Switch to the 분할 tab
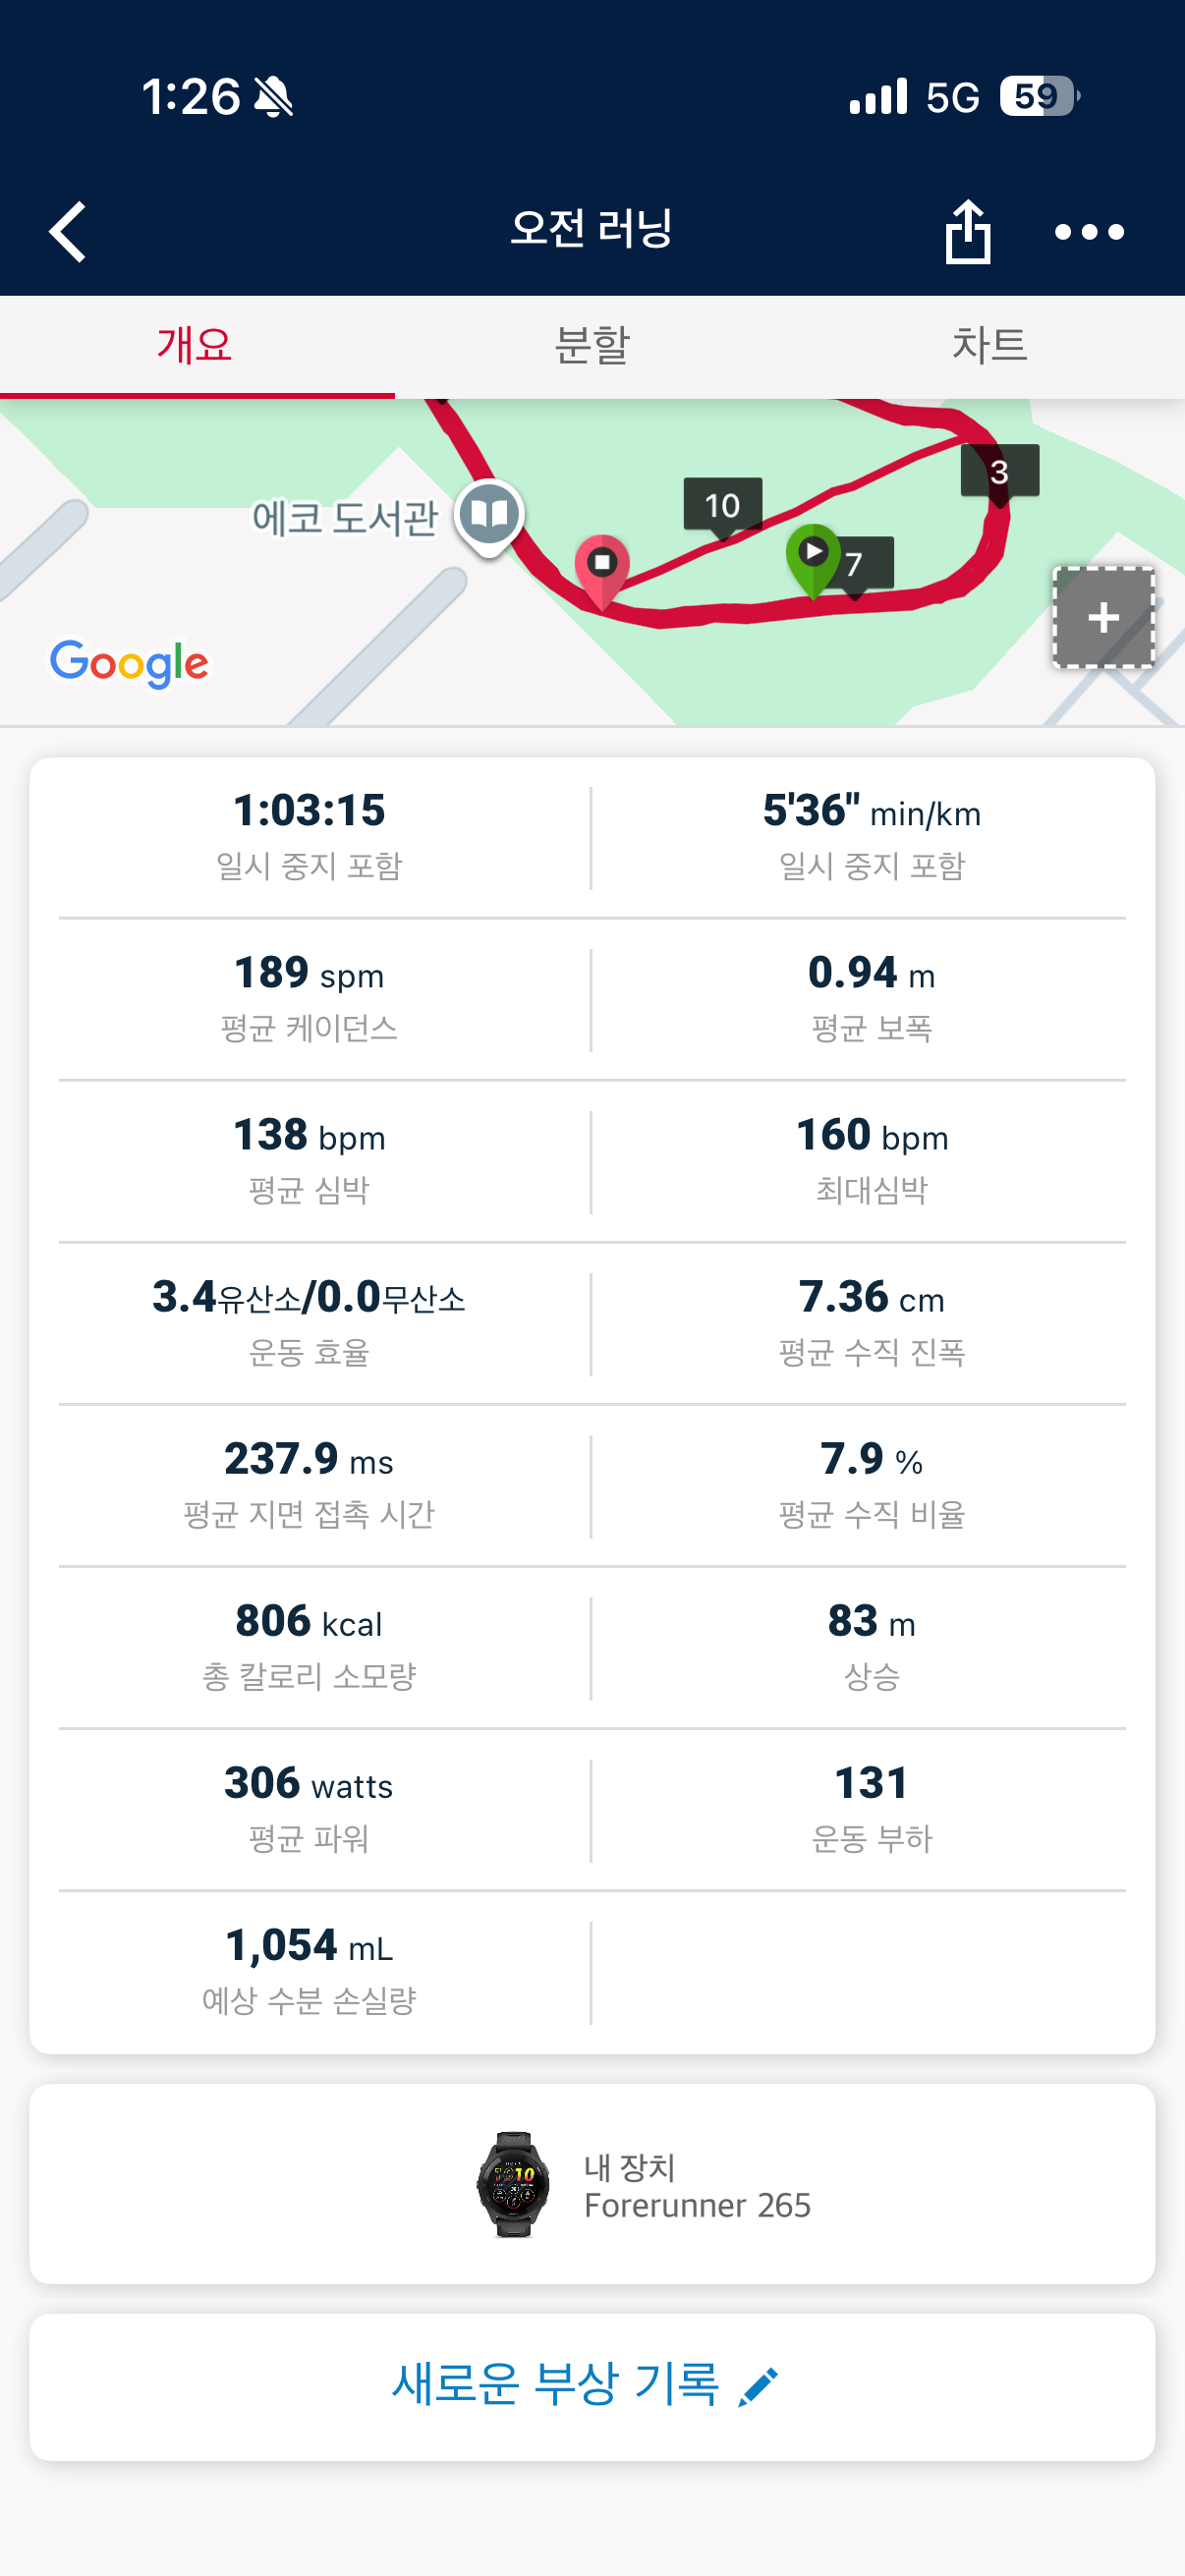This screenshot has width=1185, height=2576. tap(592, 346)
